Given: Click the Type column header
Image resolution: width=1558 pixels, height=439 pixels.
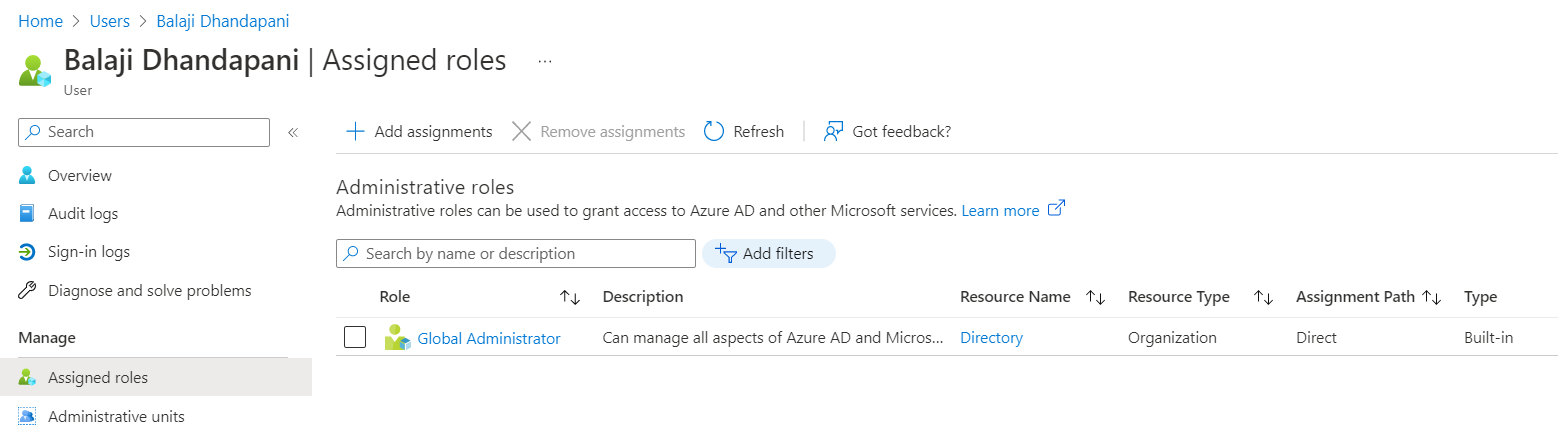Looking at the screenshot, I should pos(1480,297).
